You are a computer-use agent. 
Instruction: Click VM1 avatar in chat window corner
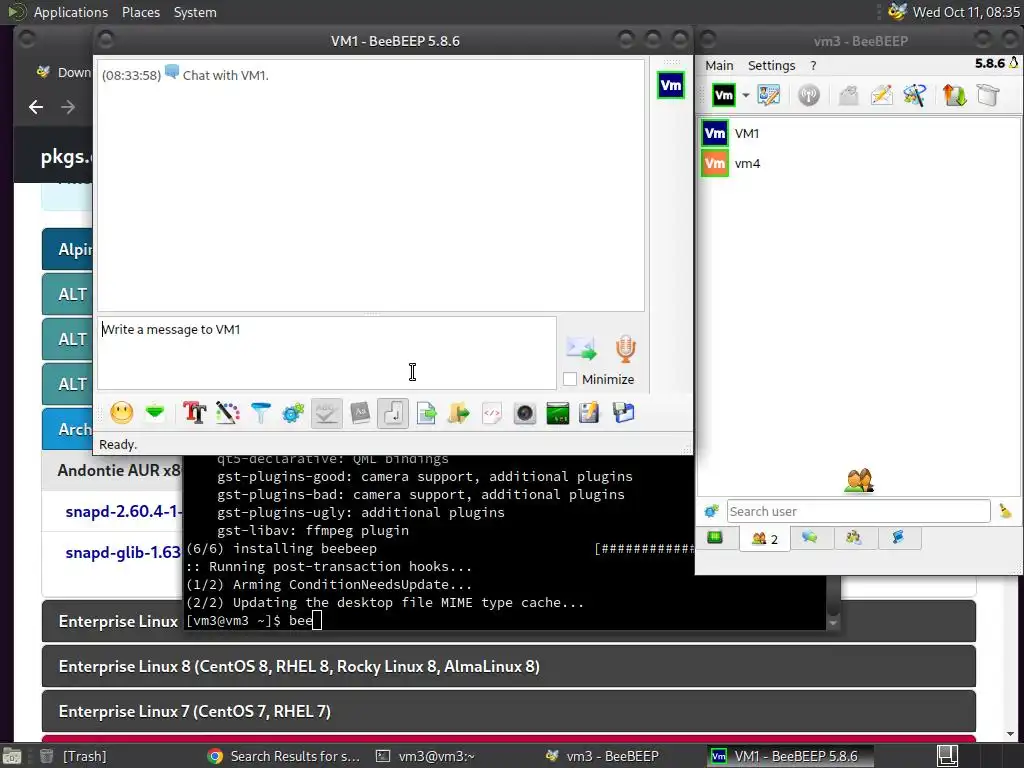click(x=671, y=86)
